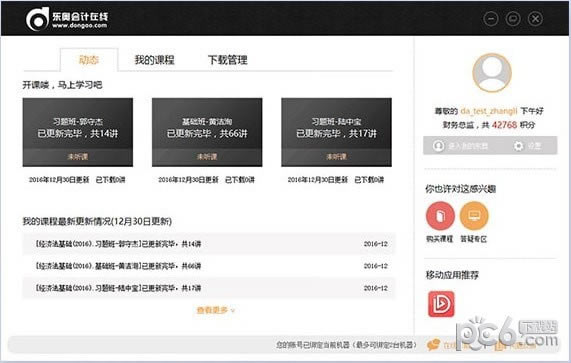571x363 pixels.
Task: Click the account-bound-machine status message
Action: 346,345
